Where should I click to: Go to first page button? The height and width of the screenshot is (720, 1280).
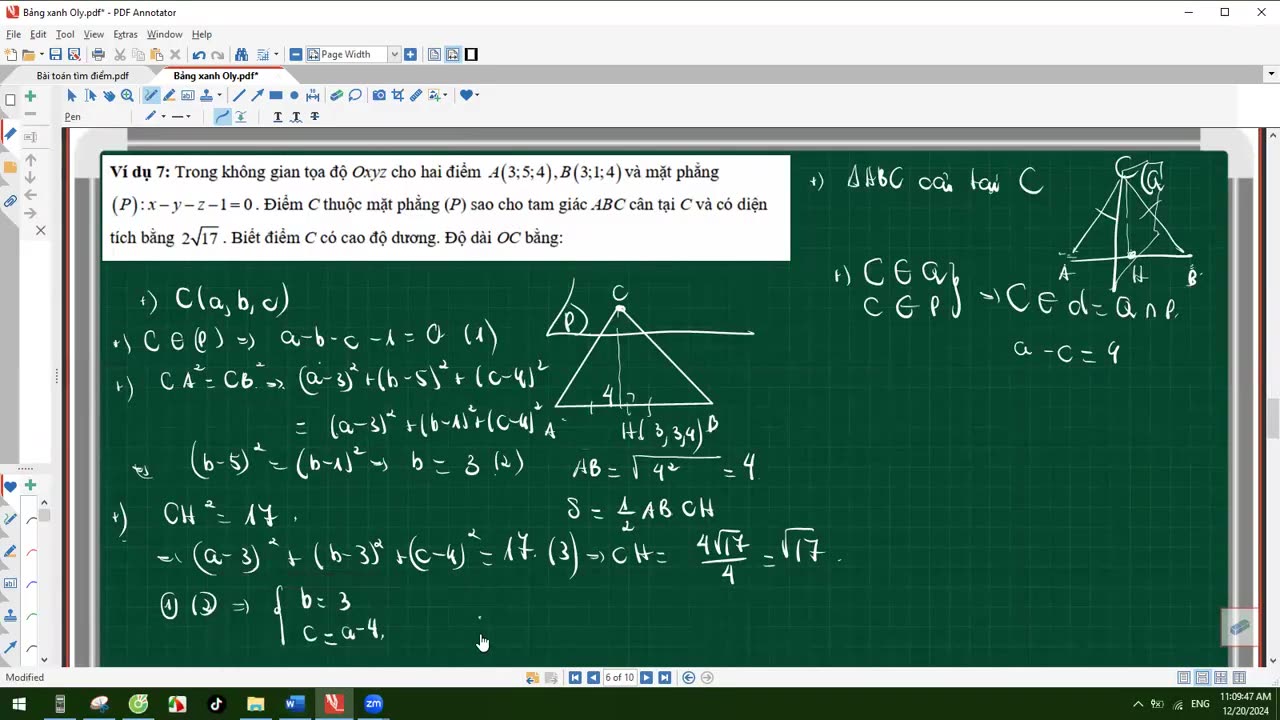coord(575,677)
